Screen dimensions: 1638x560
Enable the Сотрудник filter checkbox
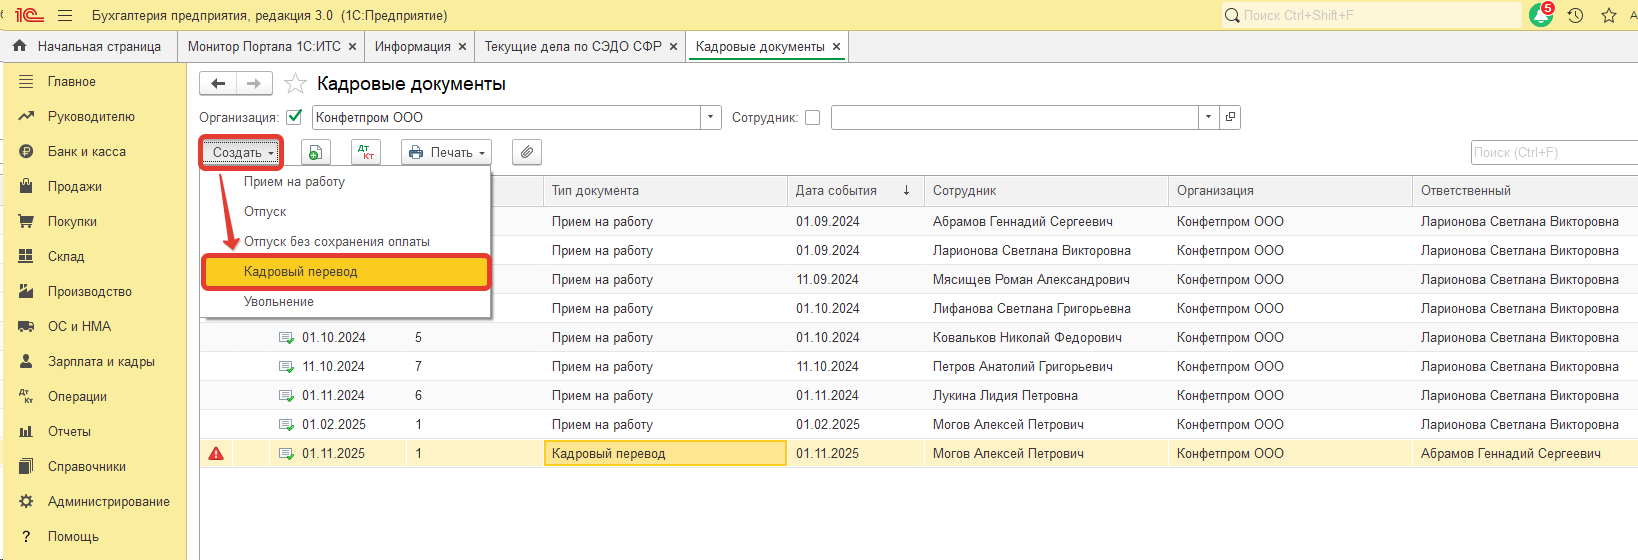click(812, 117)
